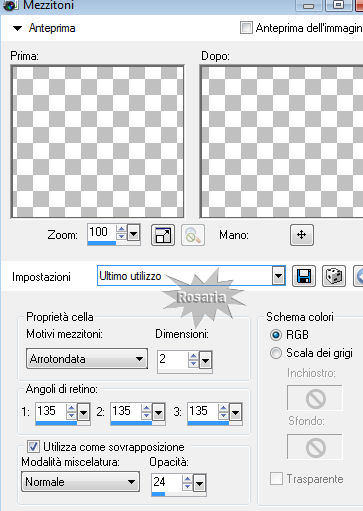Screen dimensions: 363x511
Task: Click the Inchiostro color swatch
Action: click(x=315, y=398)
